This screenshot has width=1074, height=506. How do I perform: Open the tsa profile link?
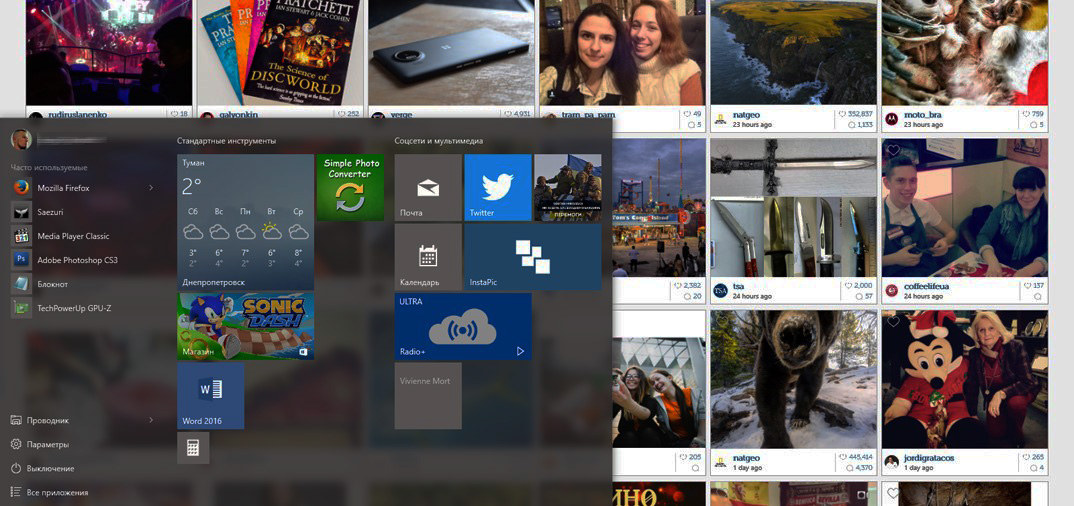click(x=738, y=286)
